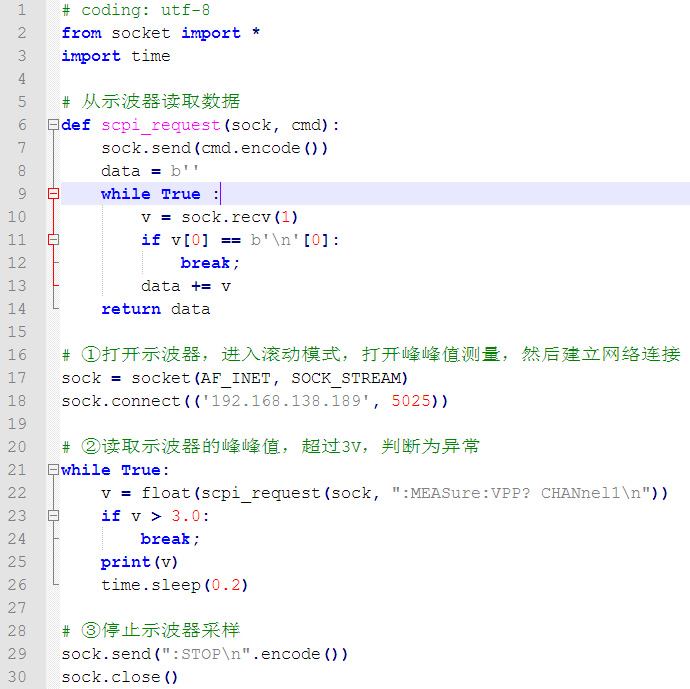This screenshot has width=690, height=689.
Task: Click "data = b''" on line 8
Action: pyautogui.click(x=150, y=171)
